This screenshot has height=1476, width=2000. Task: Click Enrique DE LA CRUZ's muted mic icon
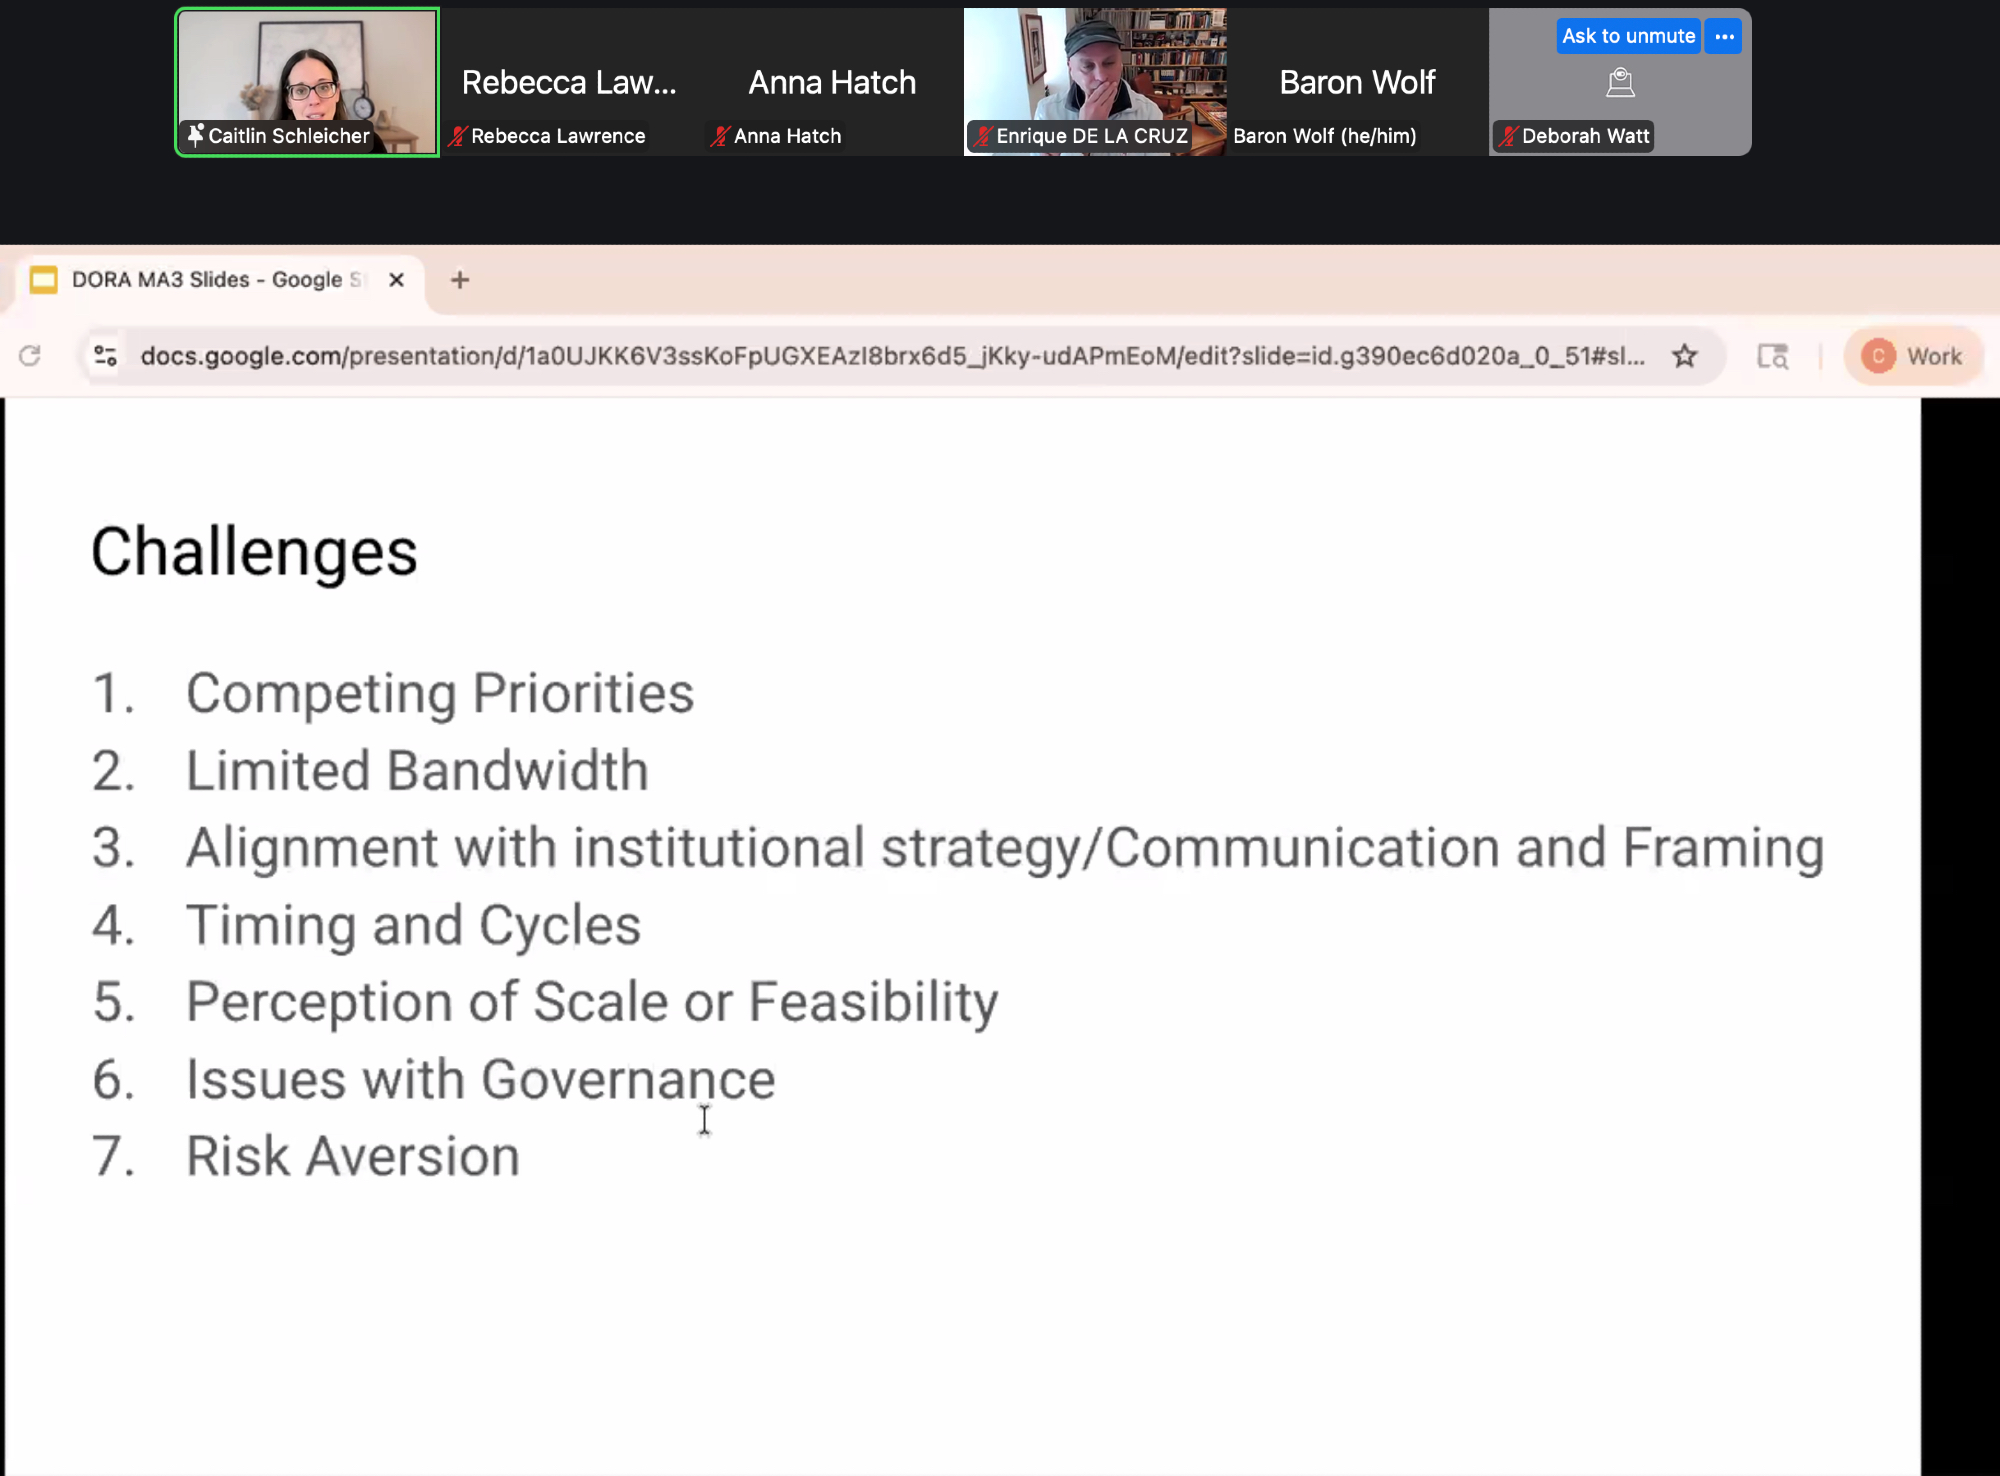983,136
